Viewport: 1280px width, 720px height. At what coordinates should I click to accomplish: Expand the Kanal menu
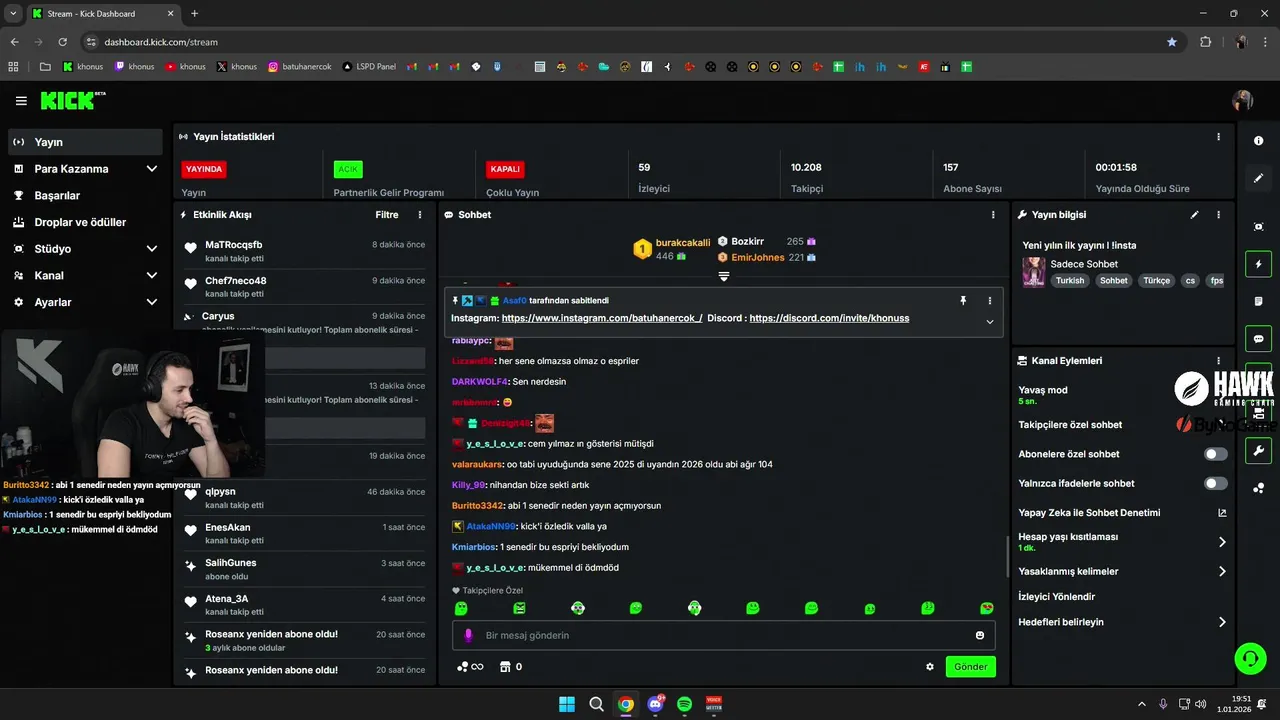pyautogui.click(x=152, y=275)
